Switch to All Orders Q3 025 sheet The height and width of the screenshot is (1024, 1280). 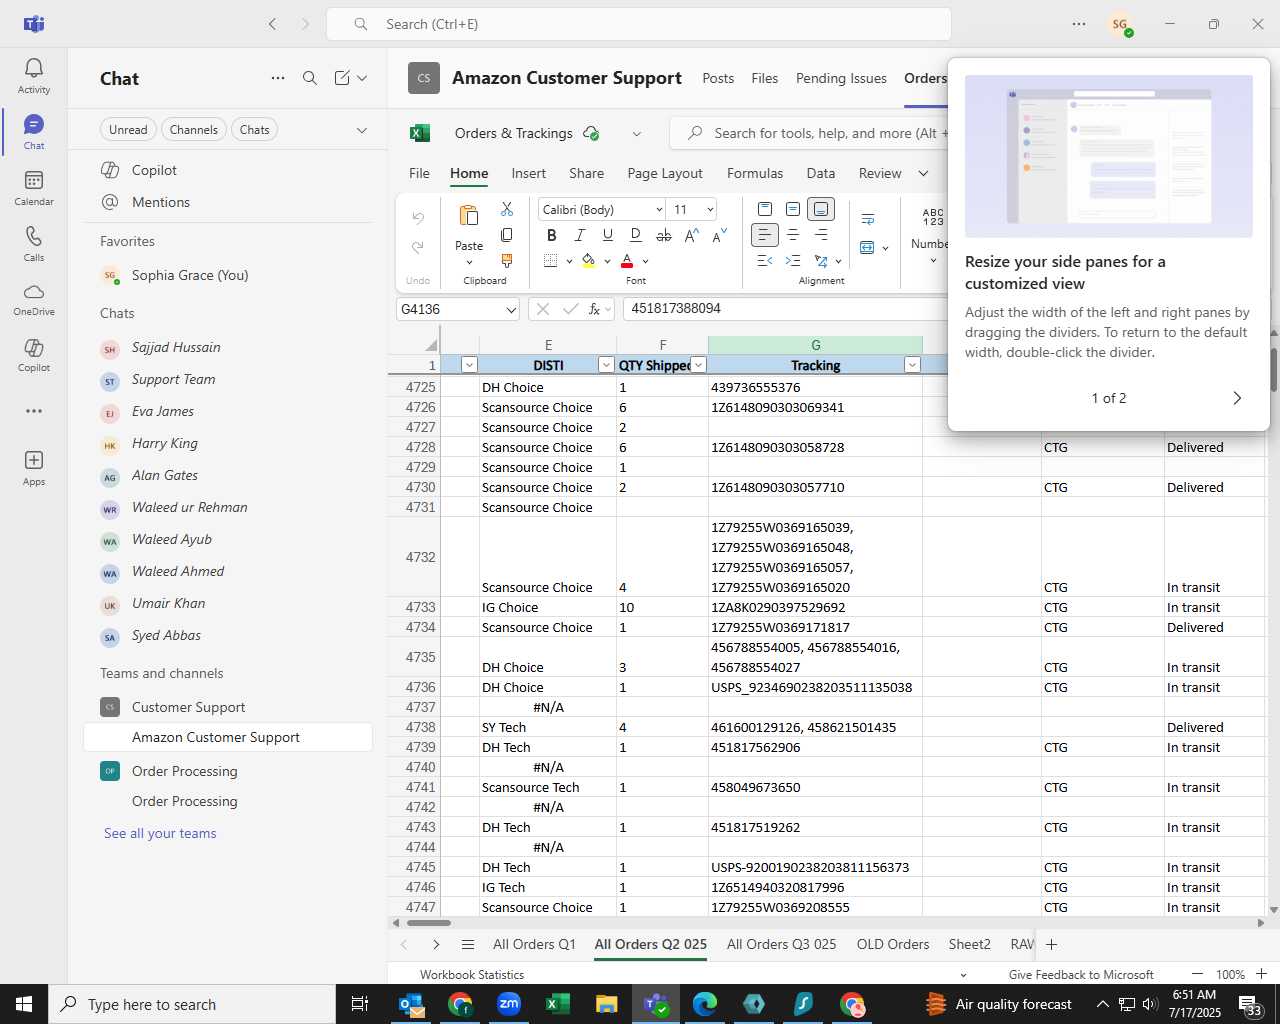[x=781, y=944]
